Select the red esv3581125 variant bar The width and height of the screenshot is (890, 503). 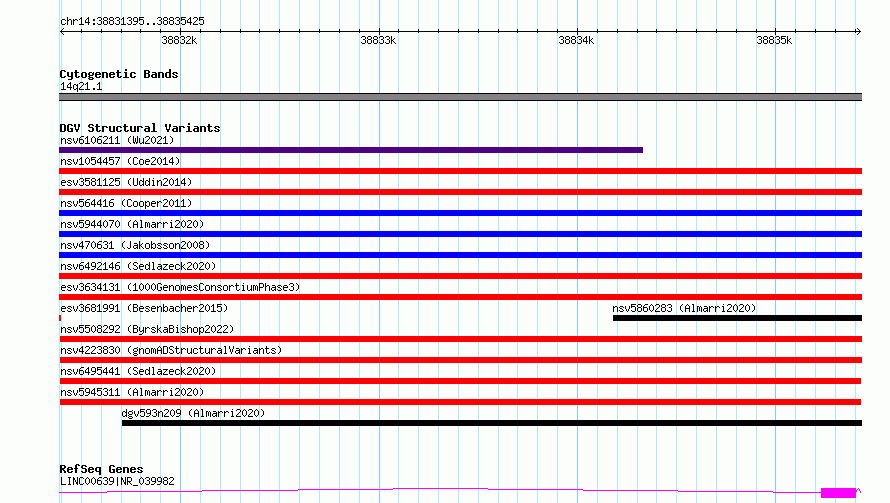(x=460, y=192)
